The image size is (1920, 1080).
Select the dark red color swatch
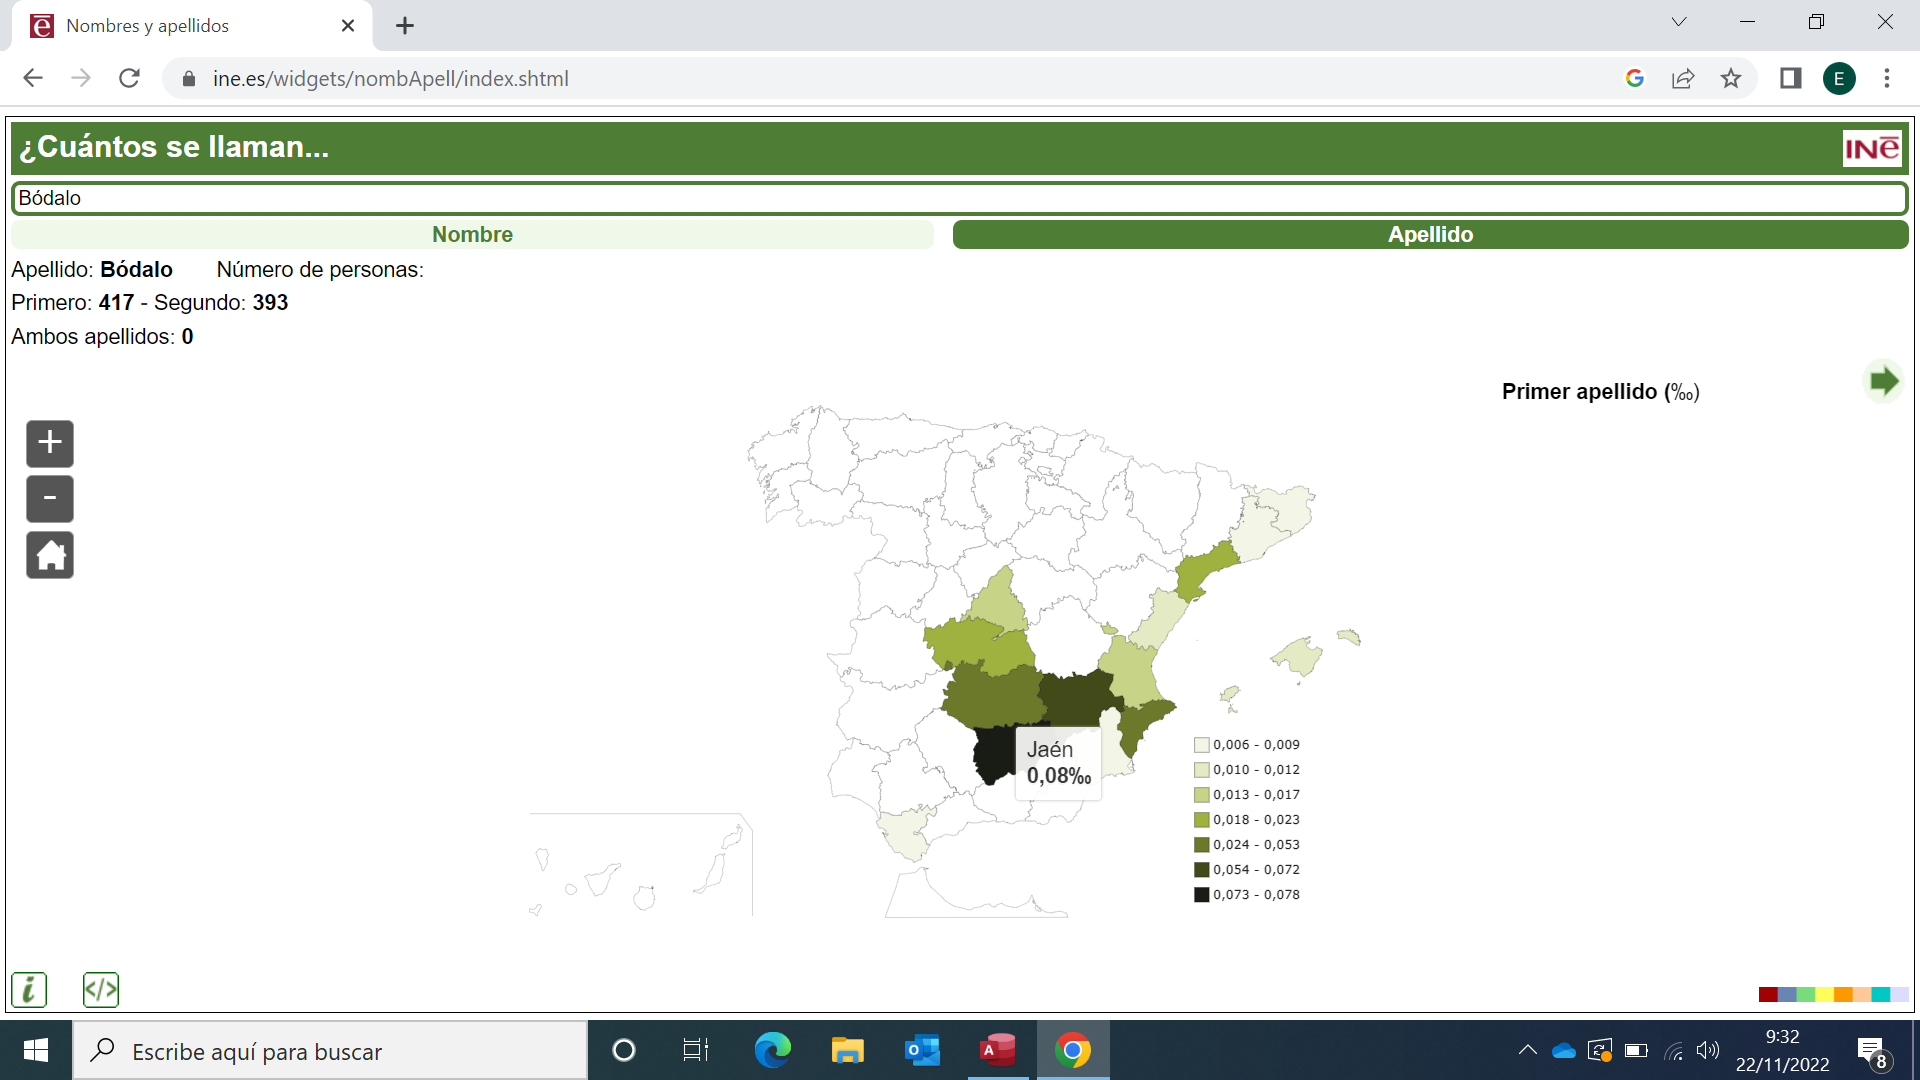coord(1767,994)
